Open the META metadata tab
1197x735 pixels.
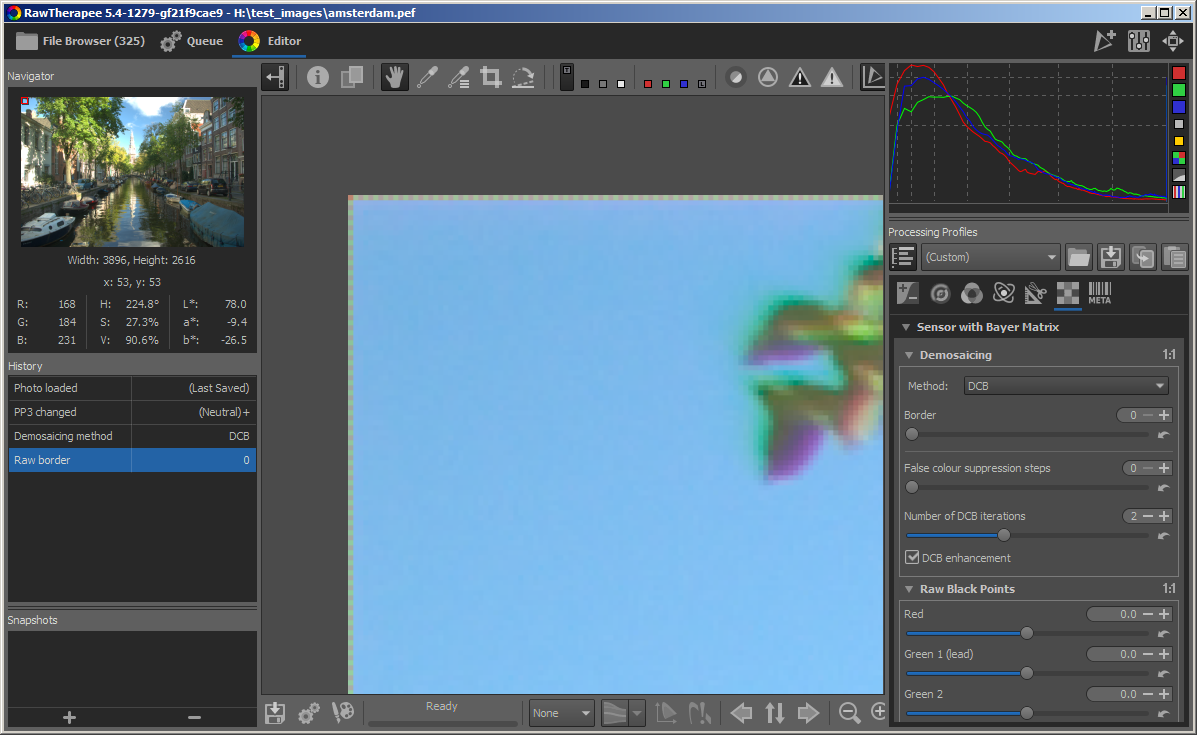(x=1099, y=293)
